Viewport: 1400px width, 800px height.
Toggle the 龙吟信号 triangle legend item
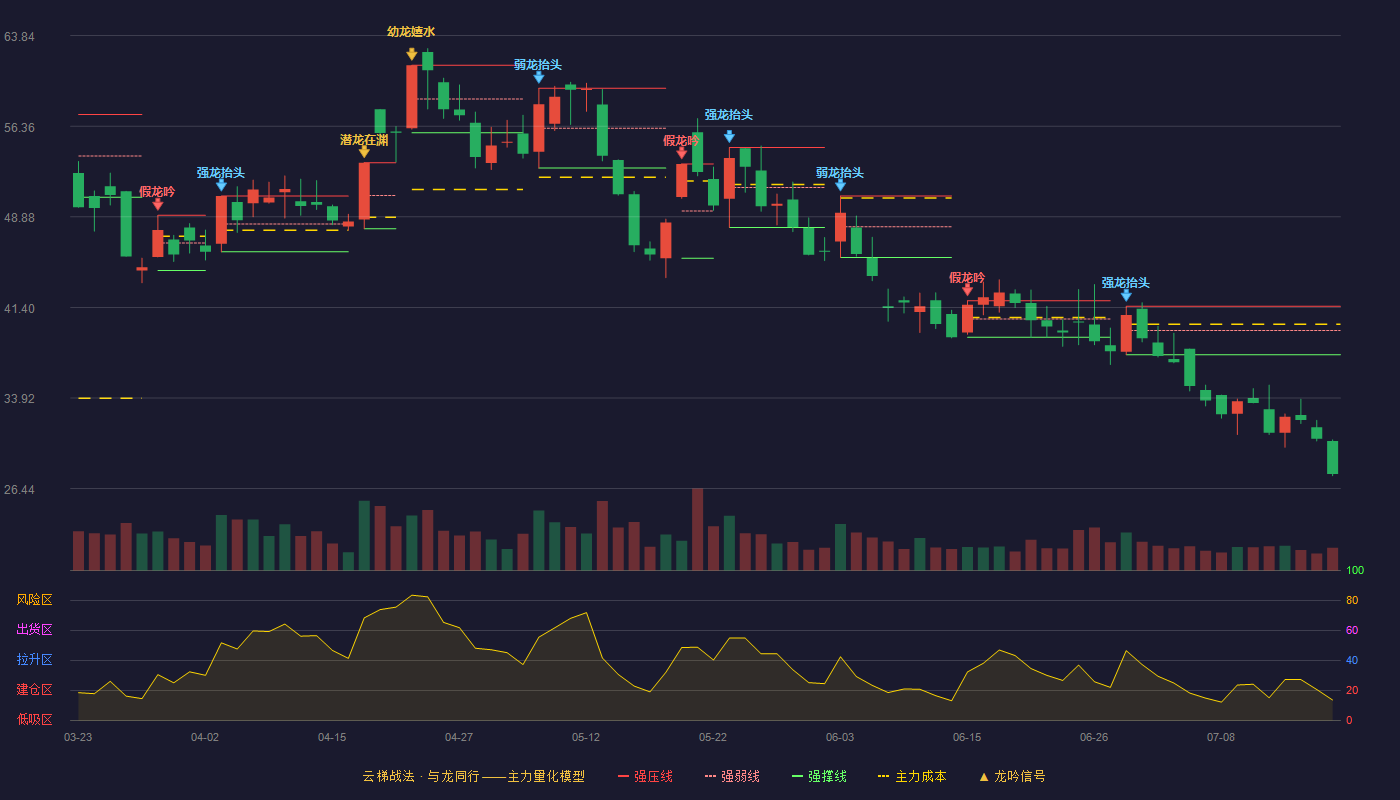(1012, 776)
